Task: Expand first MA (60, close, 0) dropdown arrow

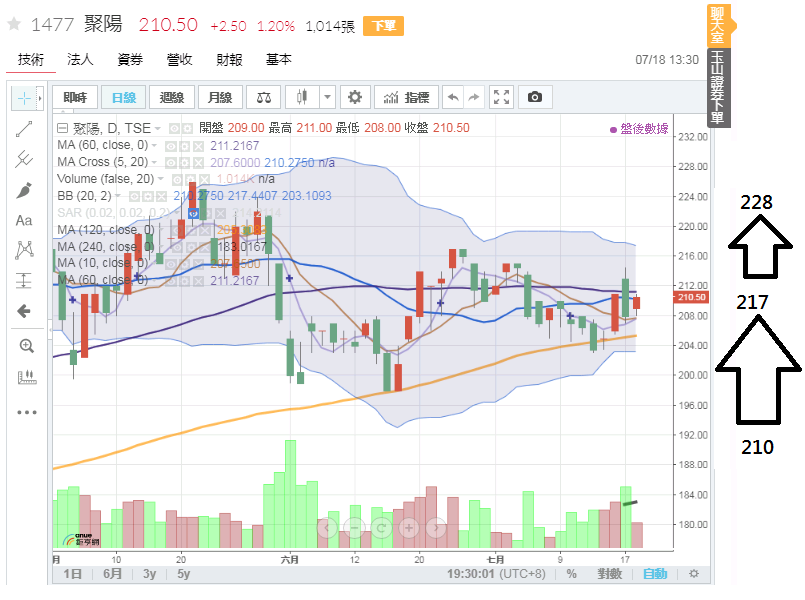Action: 154,146
